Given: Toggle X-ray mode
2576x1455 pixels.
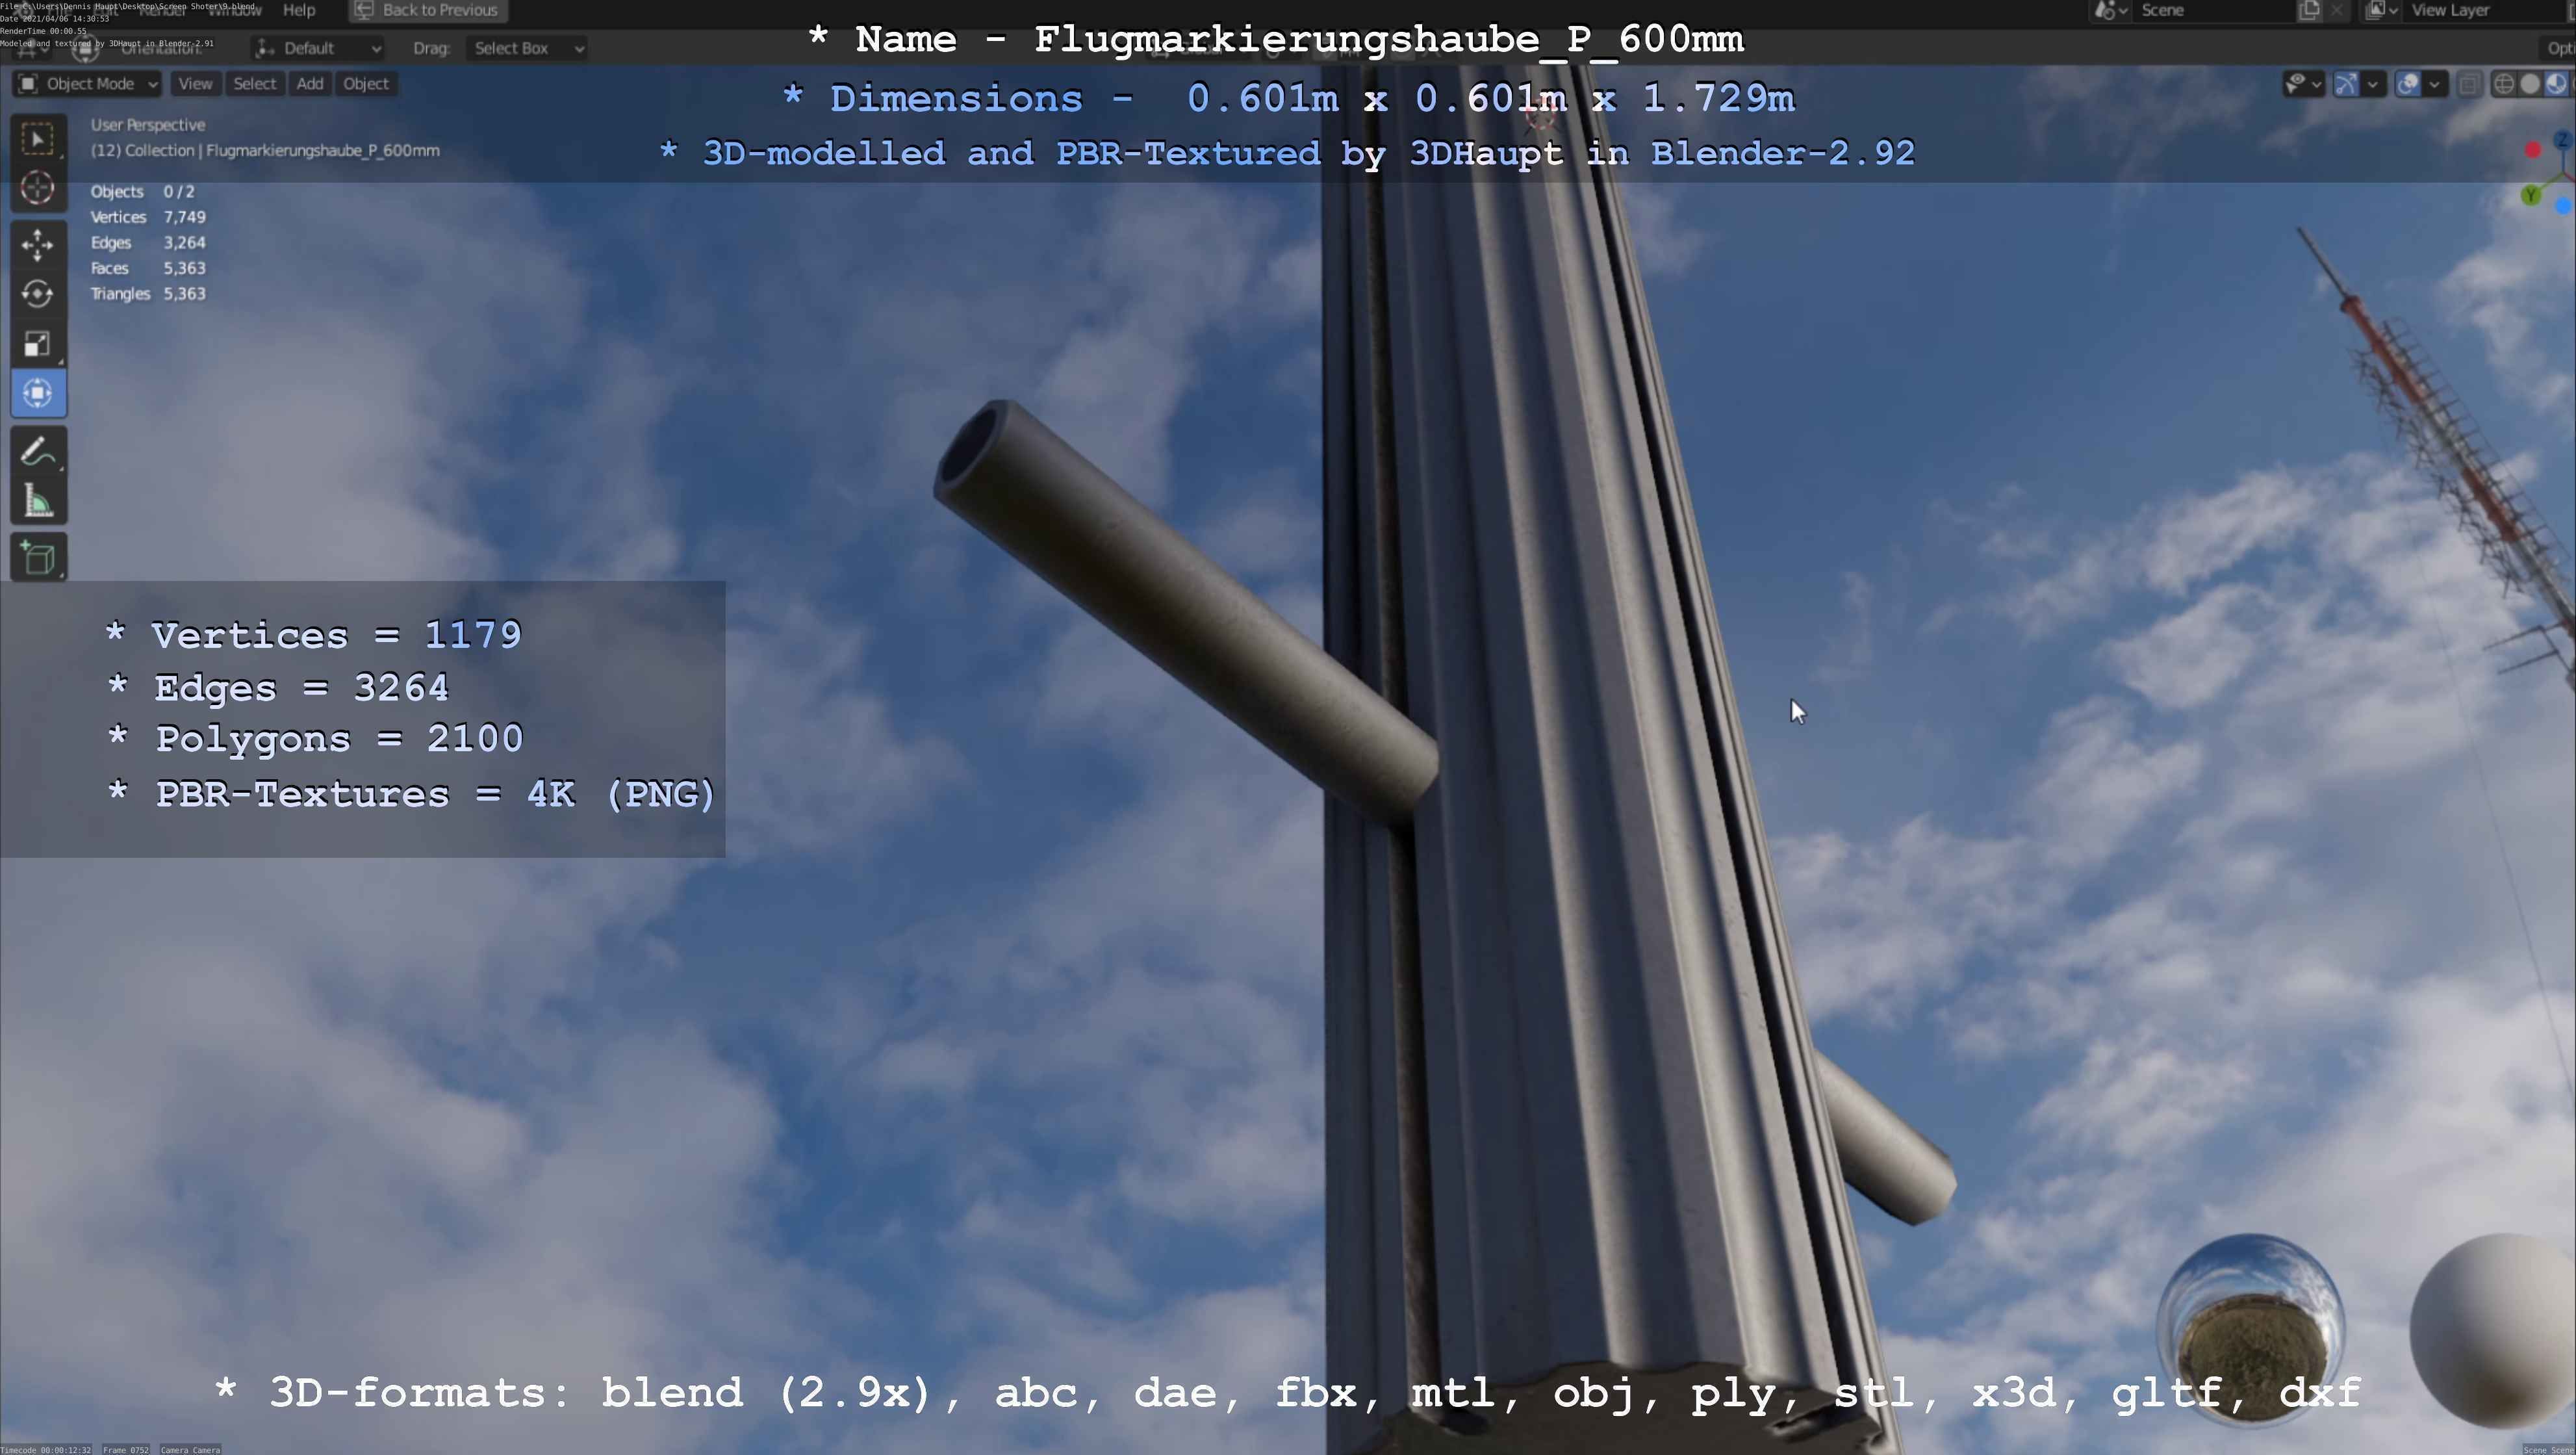Looking at the screenshot, I should pos(2470,84).
